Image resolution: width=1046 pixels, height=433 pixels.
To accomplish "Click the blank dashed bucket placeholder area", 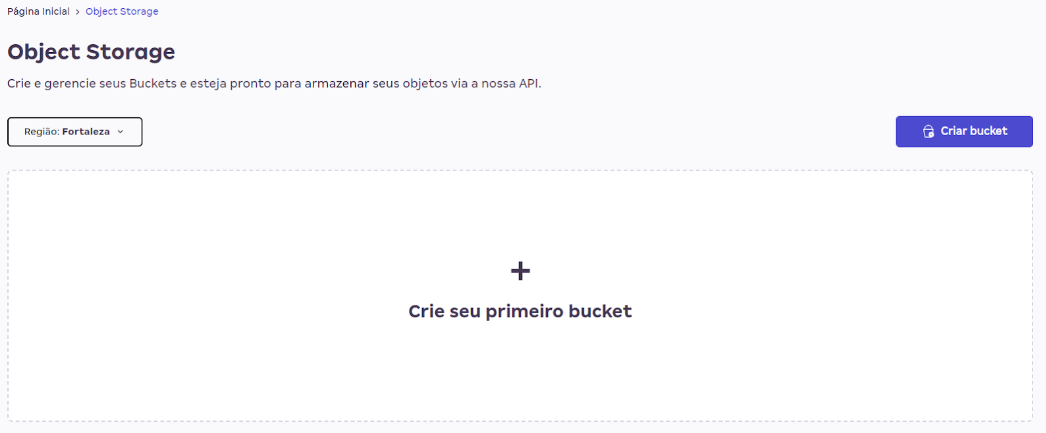I will click(250, 370).
